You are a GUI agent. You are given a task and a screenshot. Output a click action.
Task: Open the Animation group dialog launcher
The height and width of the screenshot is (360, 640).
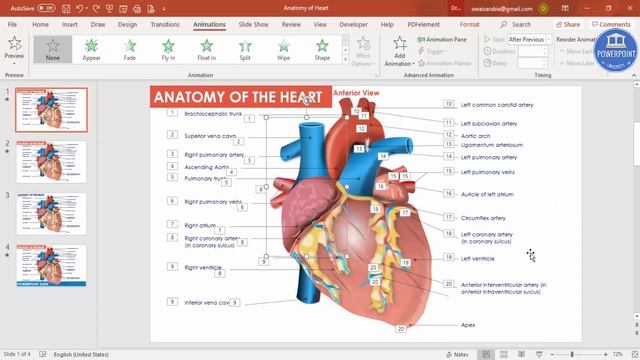(x=376, y=76)
